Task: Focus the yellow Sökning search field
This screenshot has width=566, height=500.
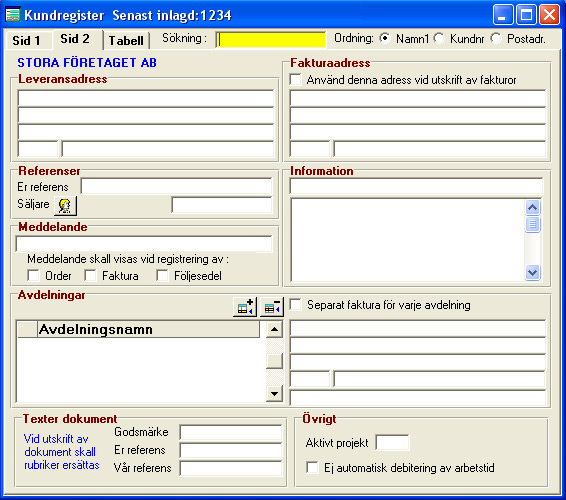Action: 271,39
